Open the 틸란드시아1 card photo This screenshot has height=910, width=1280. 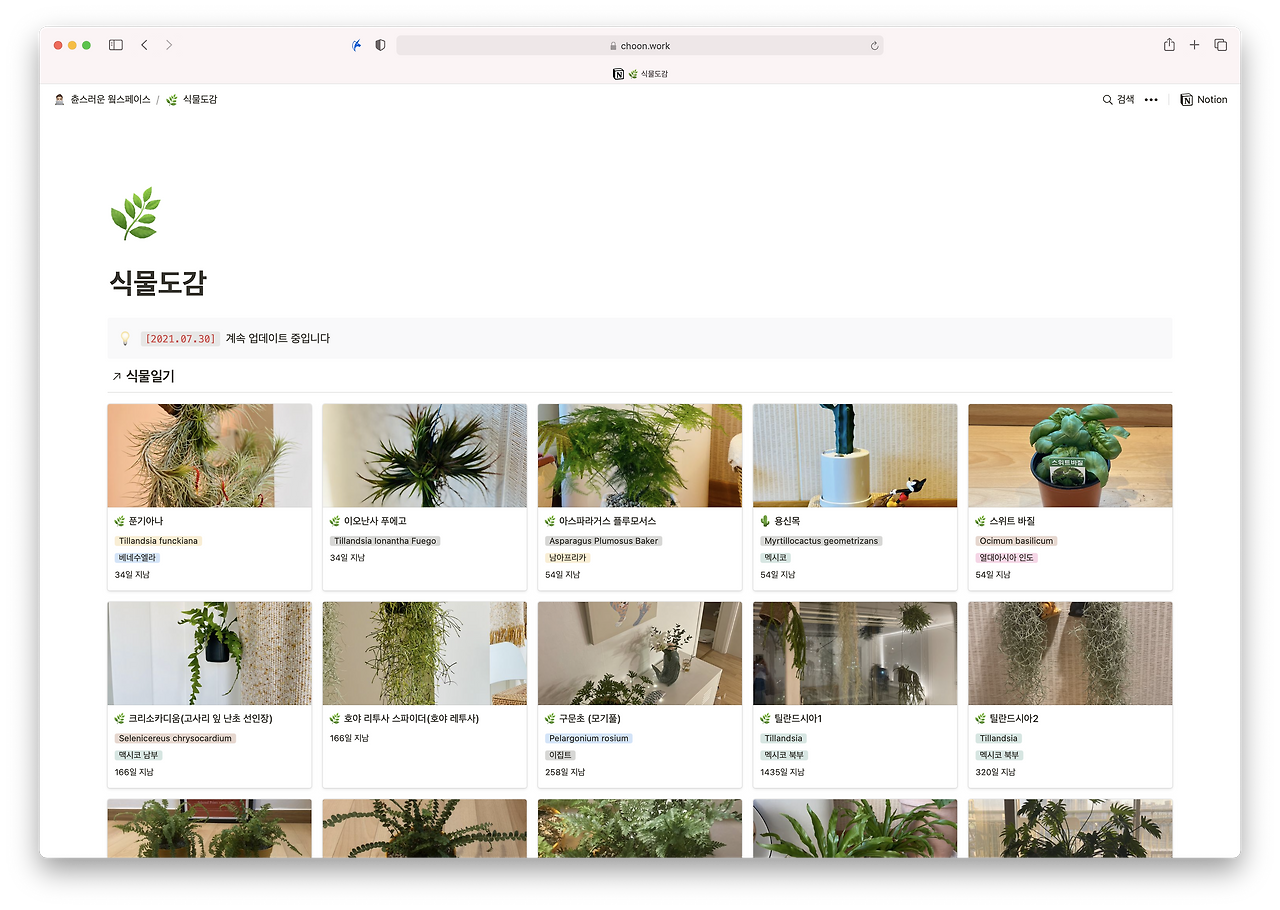(x=855, y=653)
